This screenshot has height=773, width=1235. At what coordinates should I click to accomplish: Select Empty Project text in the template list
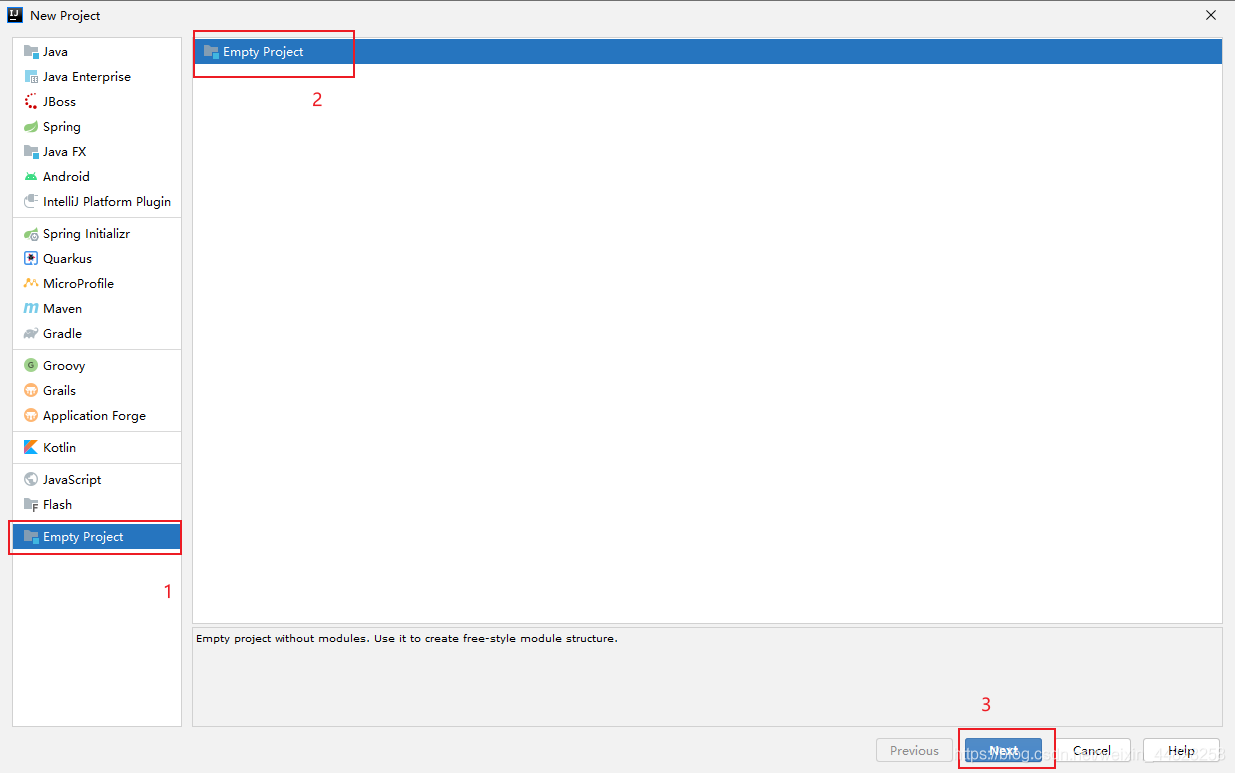(x=263, y=51)
